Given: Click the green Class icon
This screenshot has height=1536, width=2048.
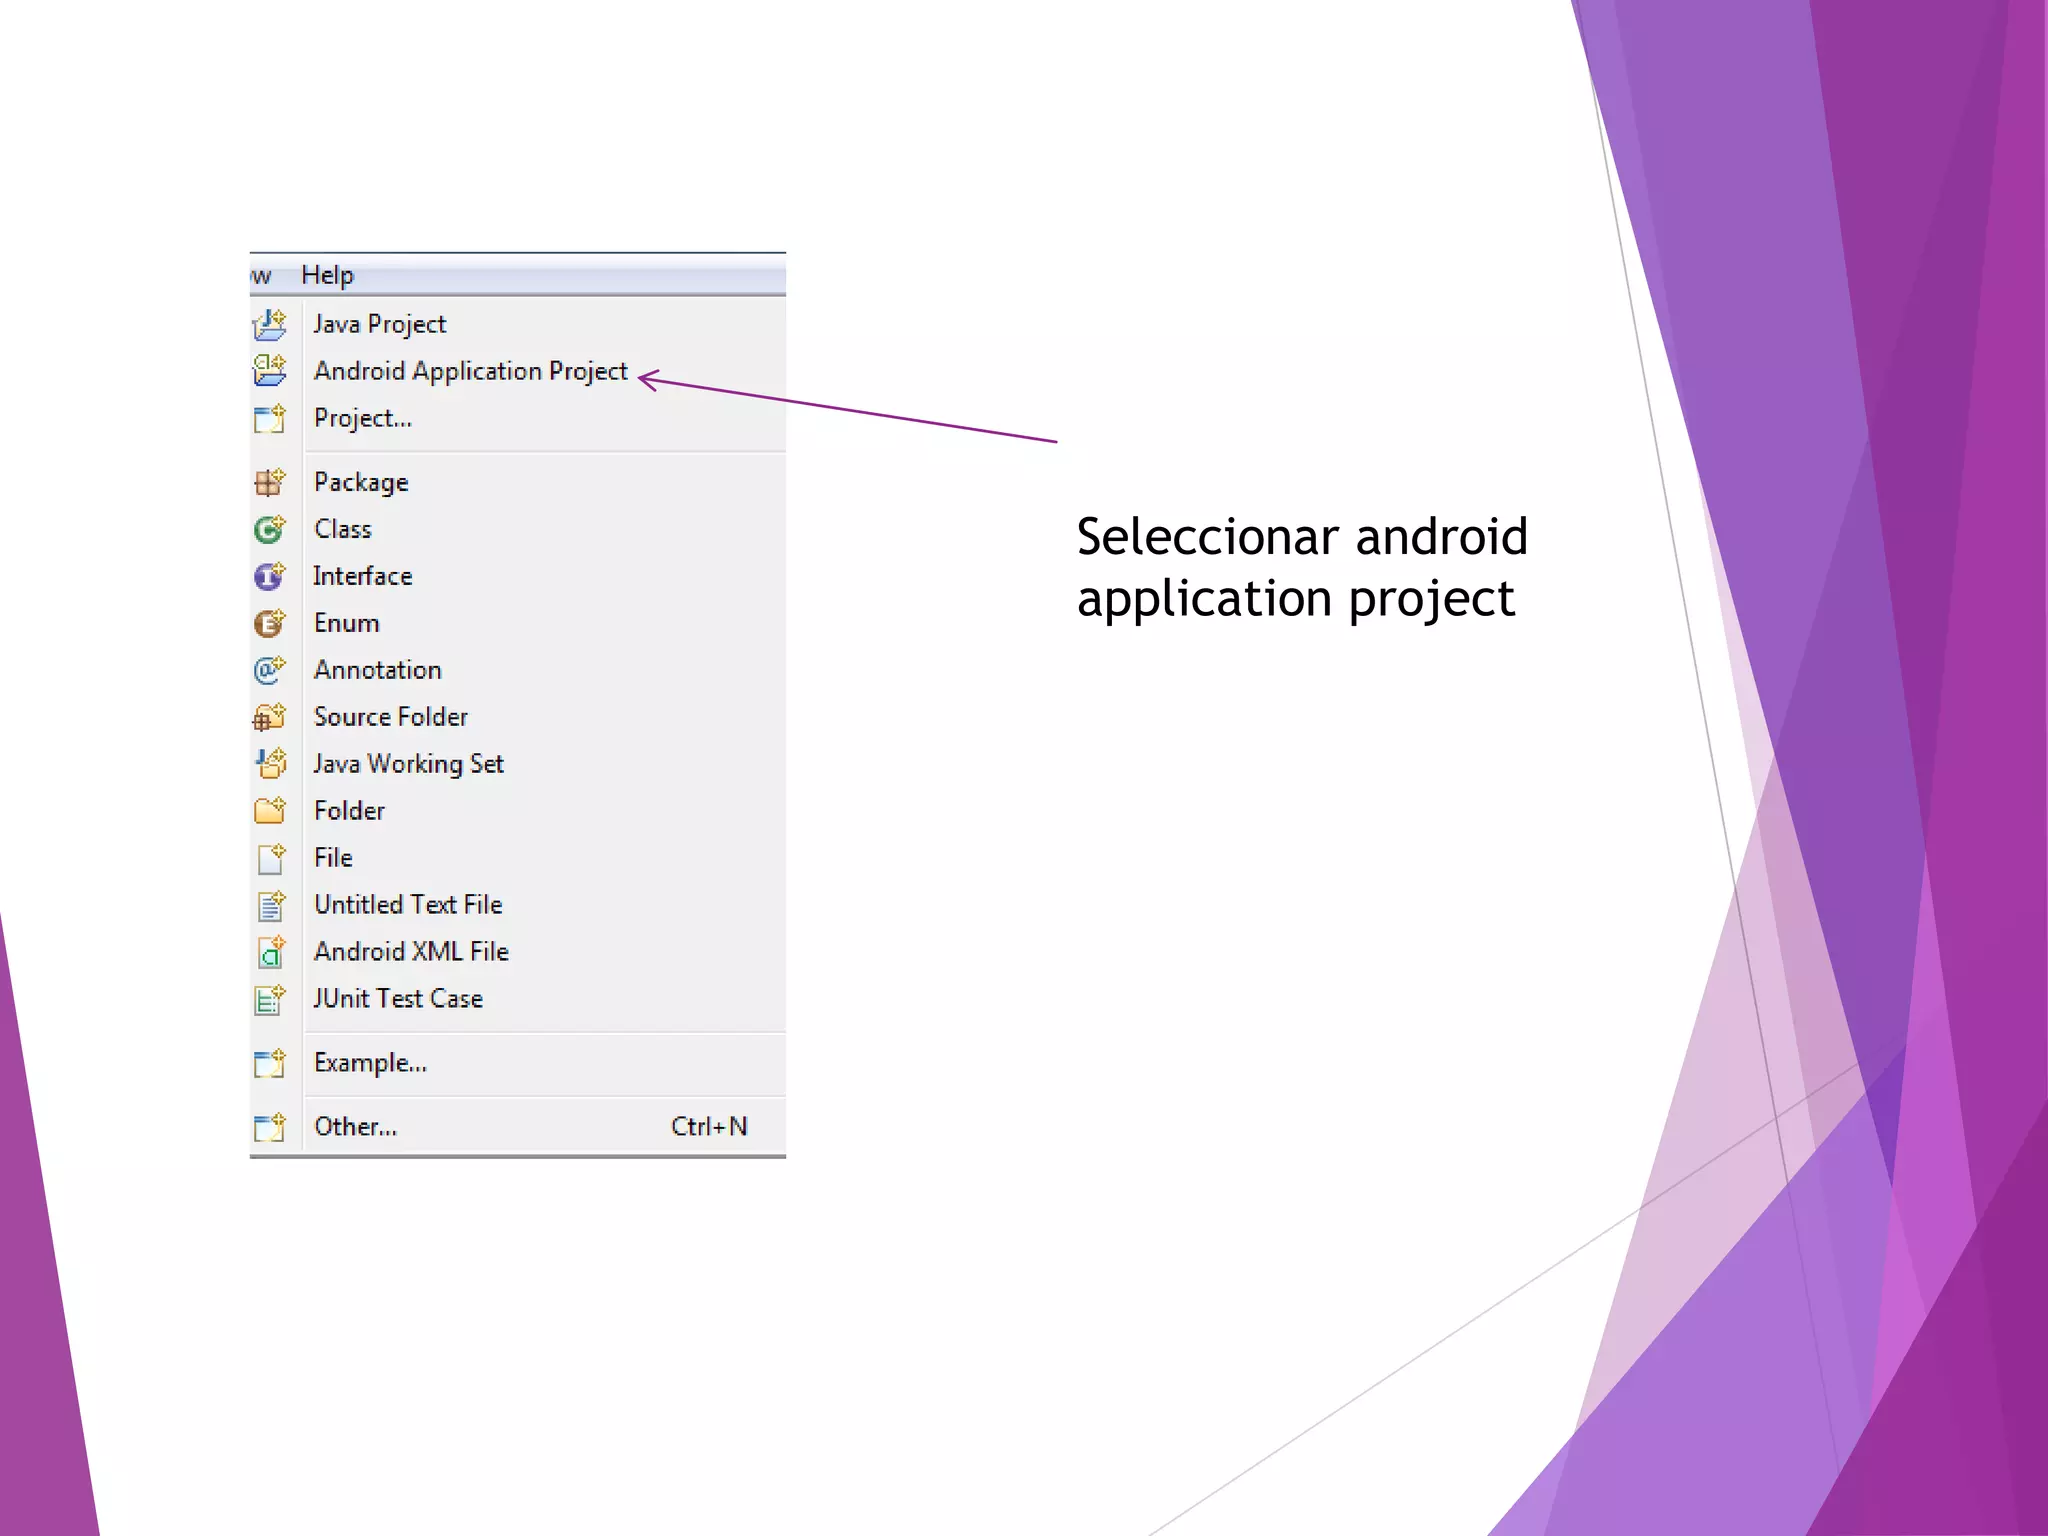Looking at the screenshot, I should click(x=269, y=529).
